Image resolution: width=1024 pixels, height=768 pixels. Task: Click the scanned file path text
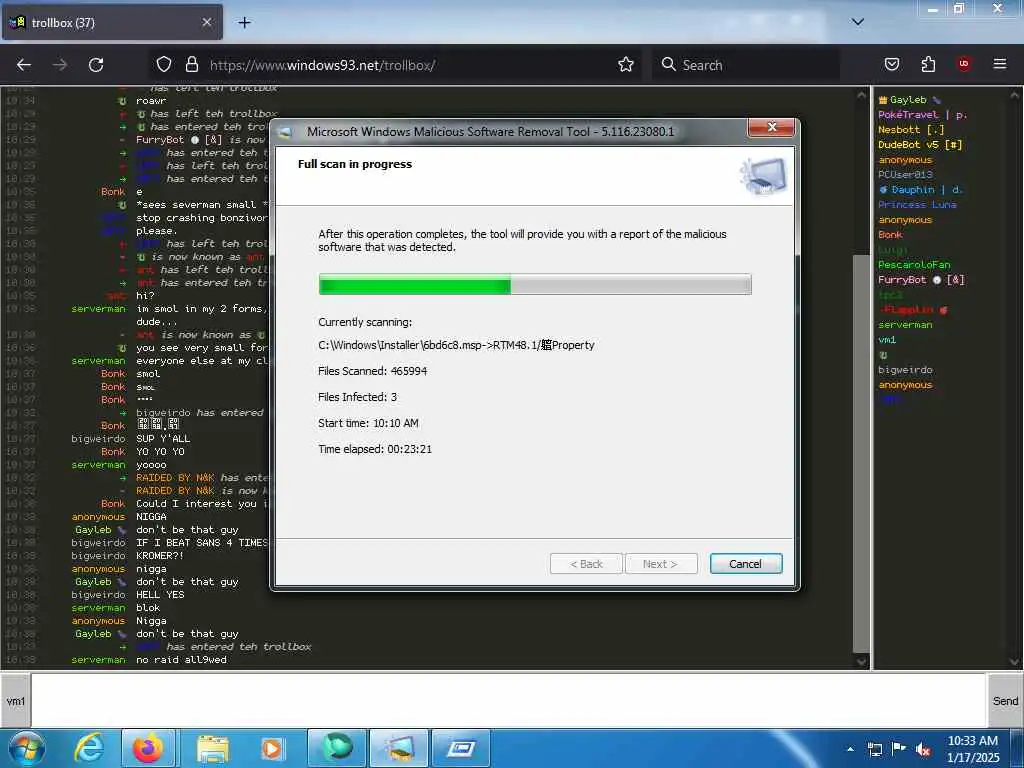coord(456,345)
